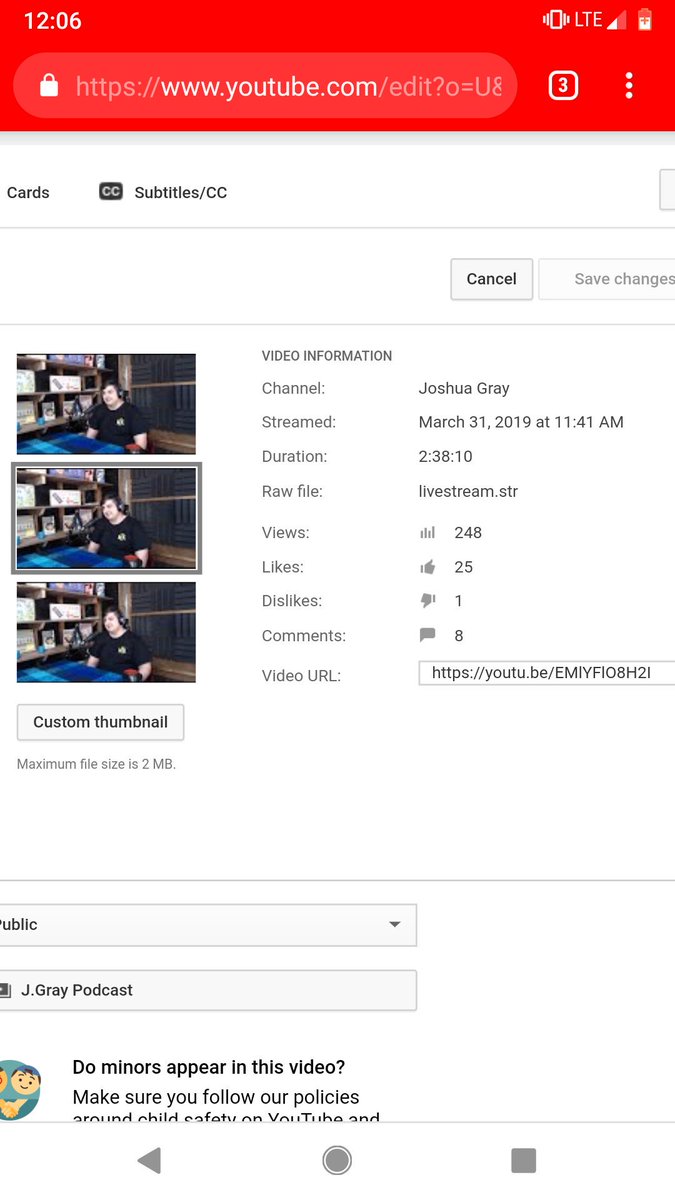Click the channel name Joshua Gray
This screenshot has width=675, height=1200.
pyautogui.click(x=464, y=388)
